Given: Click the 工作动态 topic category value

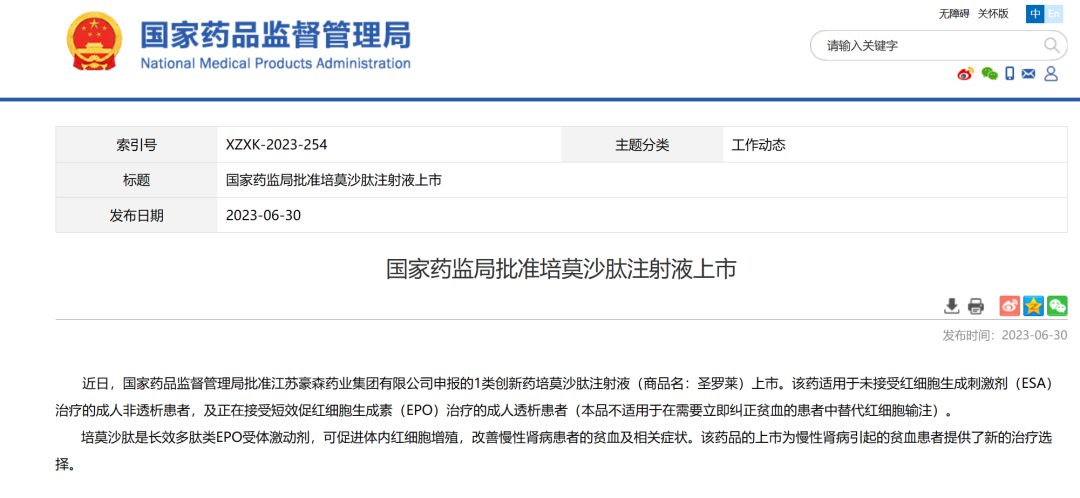Looking at the screenshot, I should 758,145.
